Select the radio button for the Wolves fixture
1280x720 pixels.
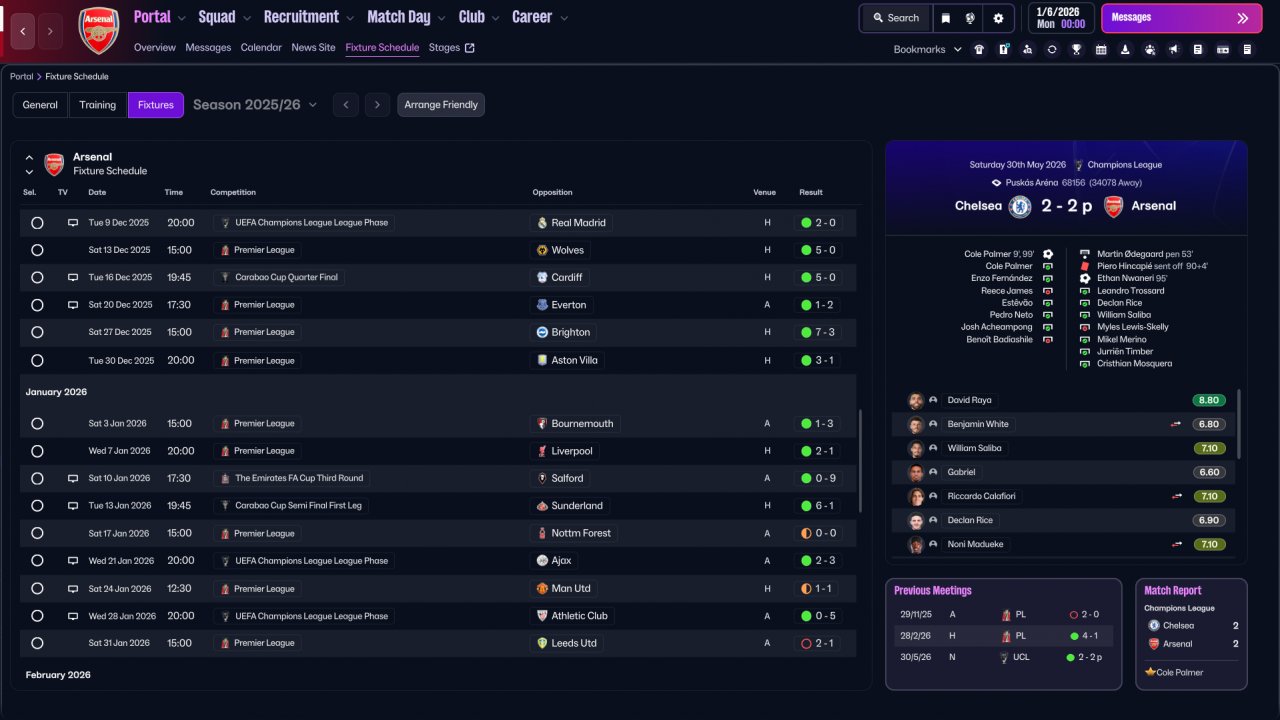coord(37,250)
